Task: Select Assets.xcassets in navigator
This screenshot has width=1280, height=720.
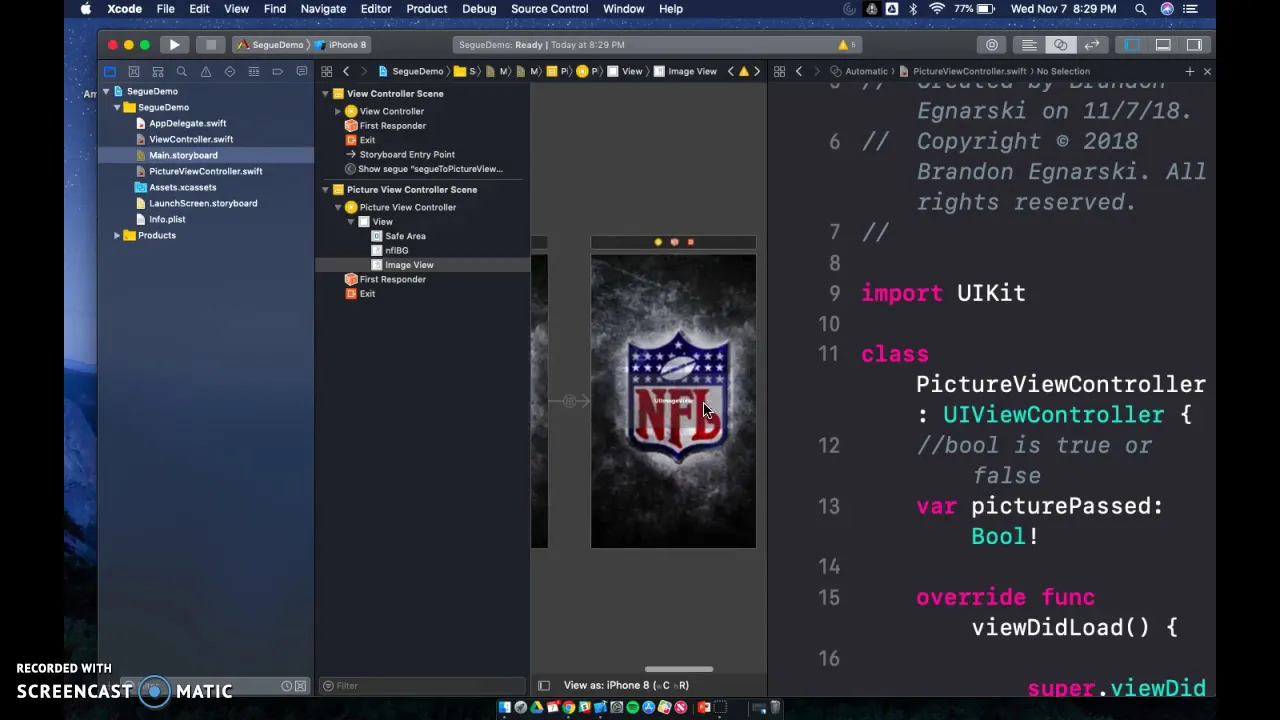Action: (182, 187)
